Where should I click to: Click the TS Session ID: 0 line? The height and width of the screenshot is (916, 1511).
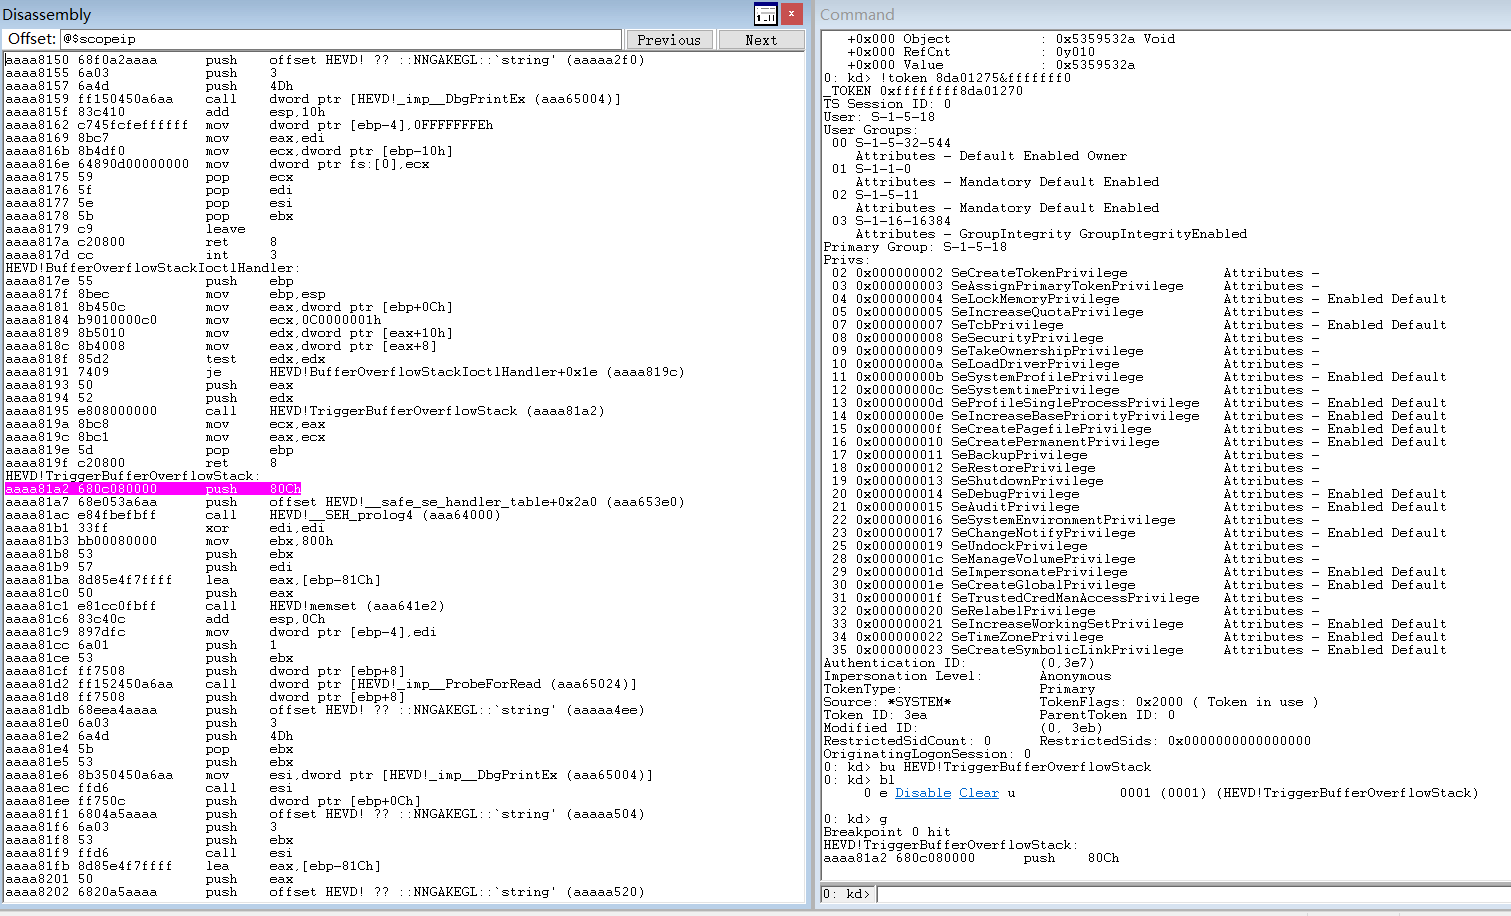(887, 104)
